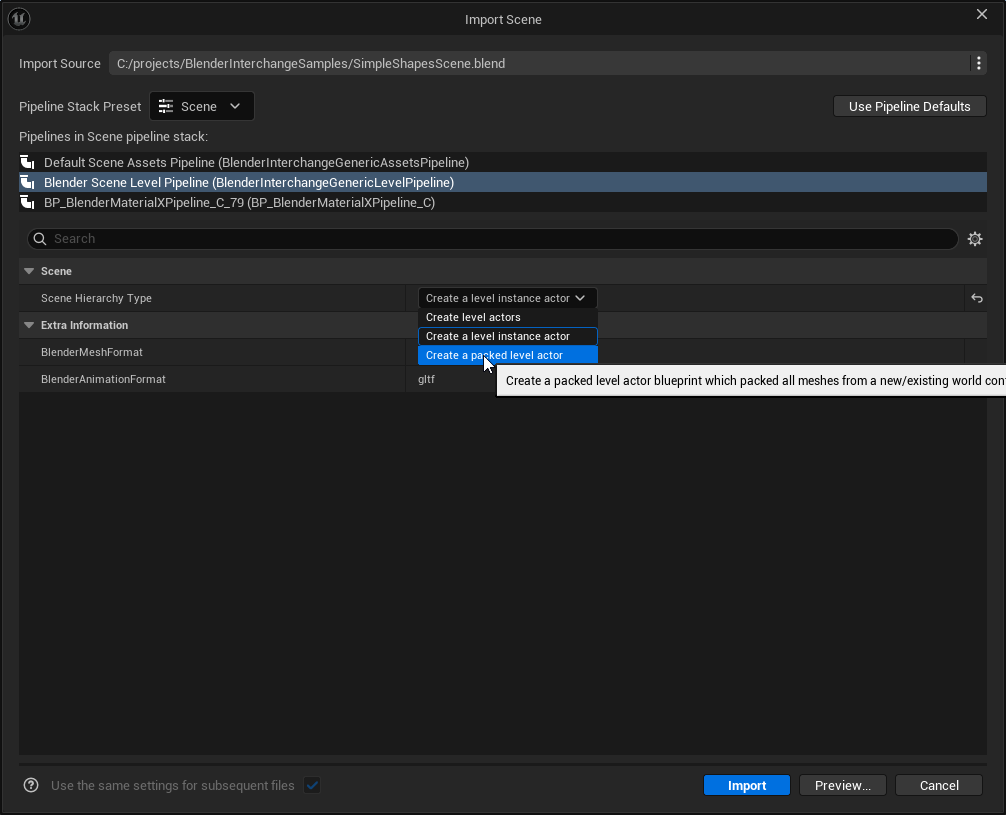Image resolution: width=1006 pixels, height=815 pixels.
Task: Click the Import button
Action: point(746,785)
